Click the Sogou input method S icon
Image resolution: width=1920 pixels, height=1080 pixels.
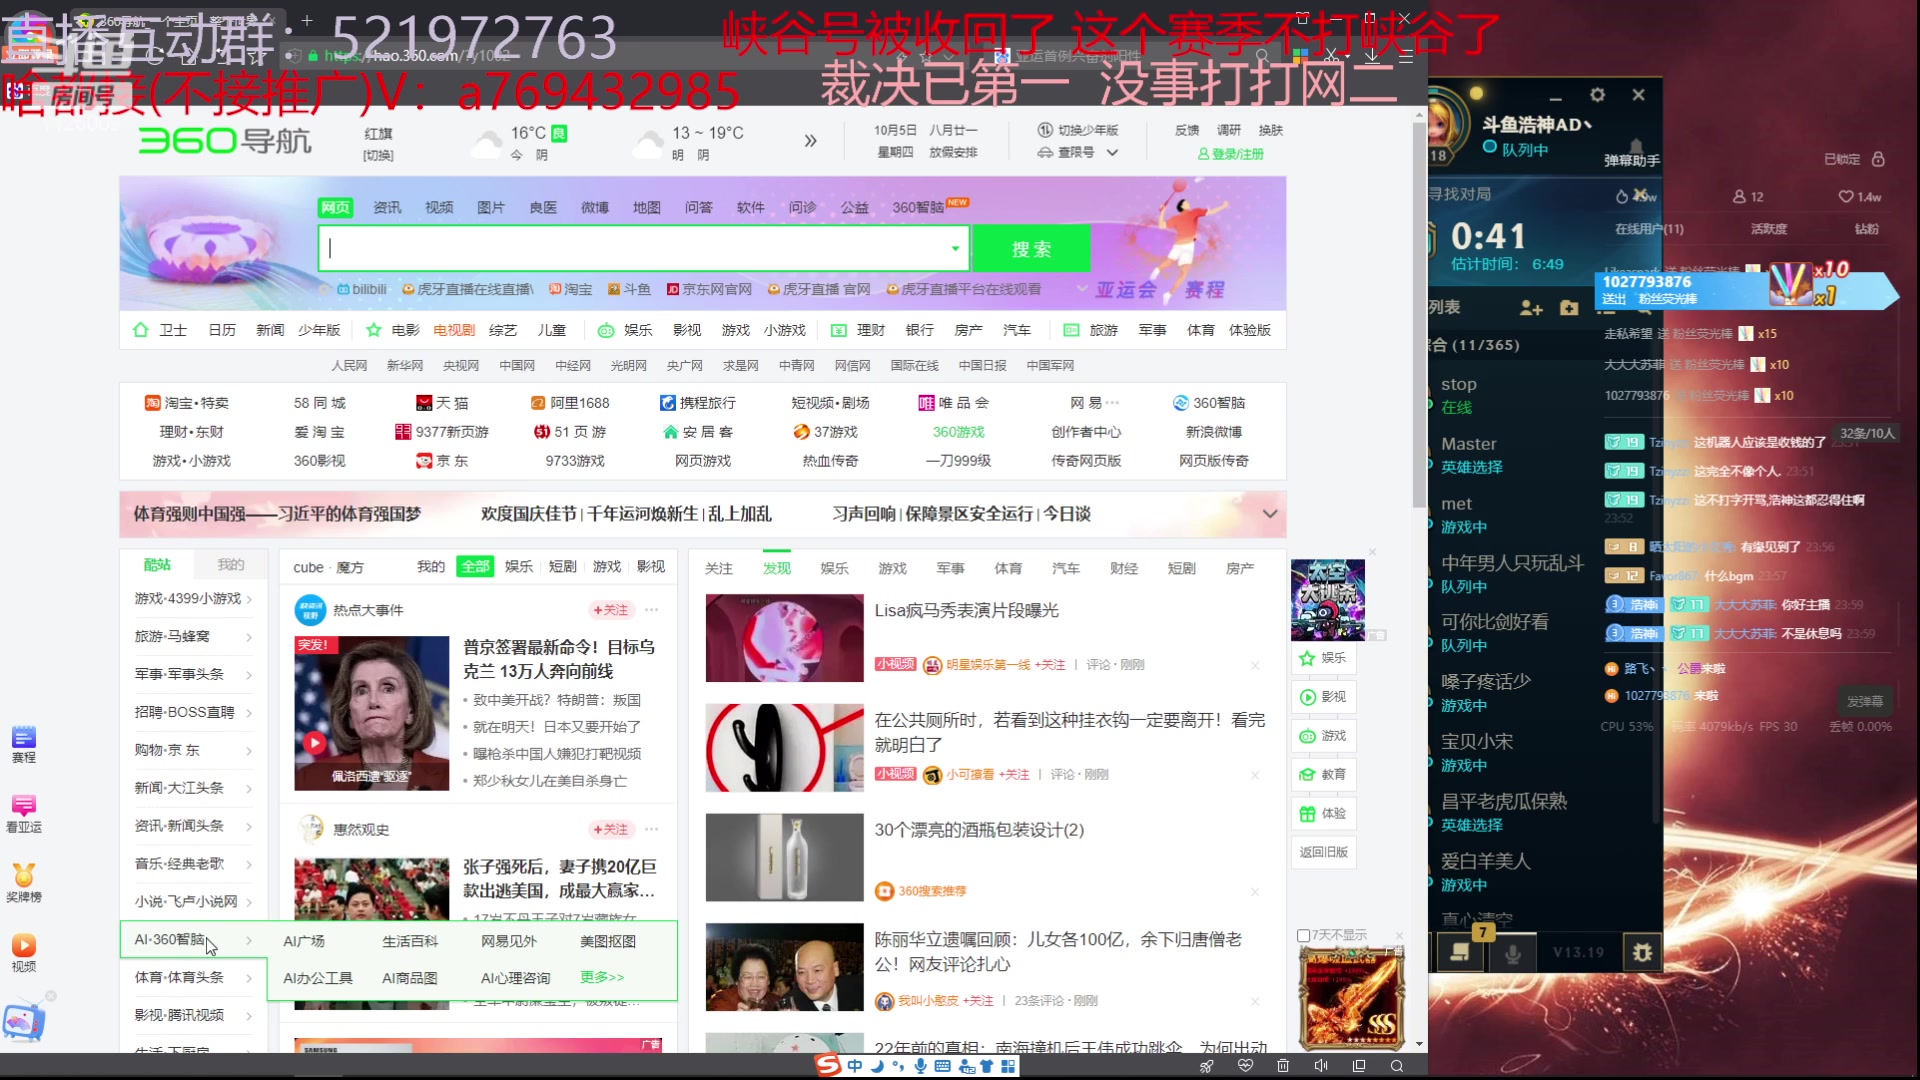click(x=828, y=1066)
